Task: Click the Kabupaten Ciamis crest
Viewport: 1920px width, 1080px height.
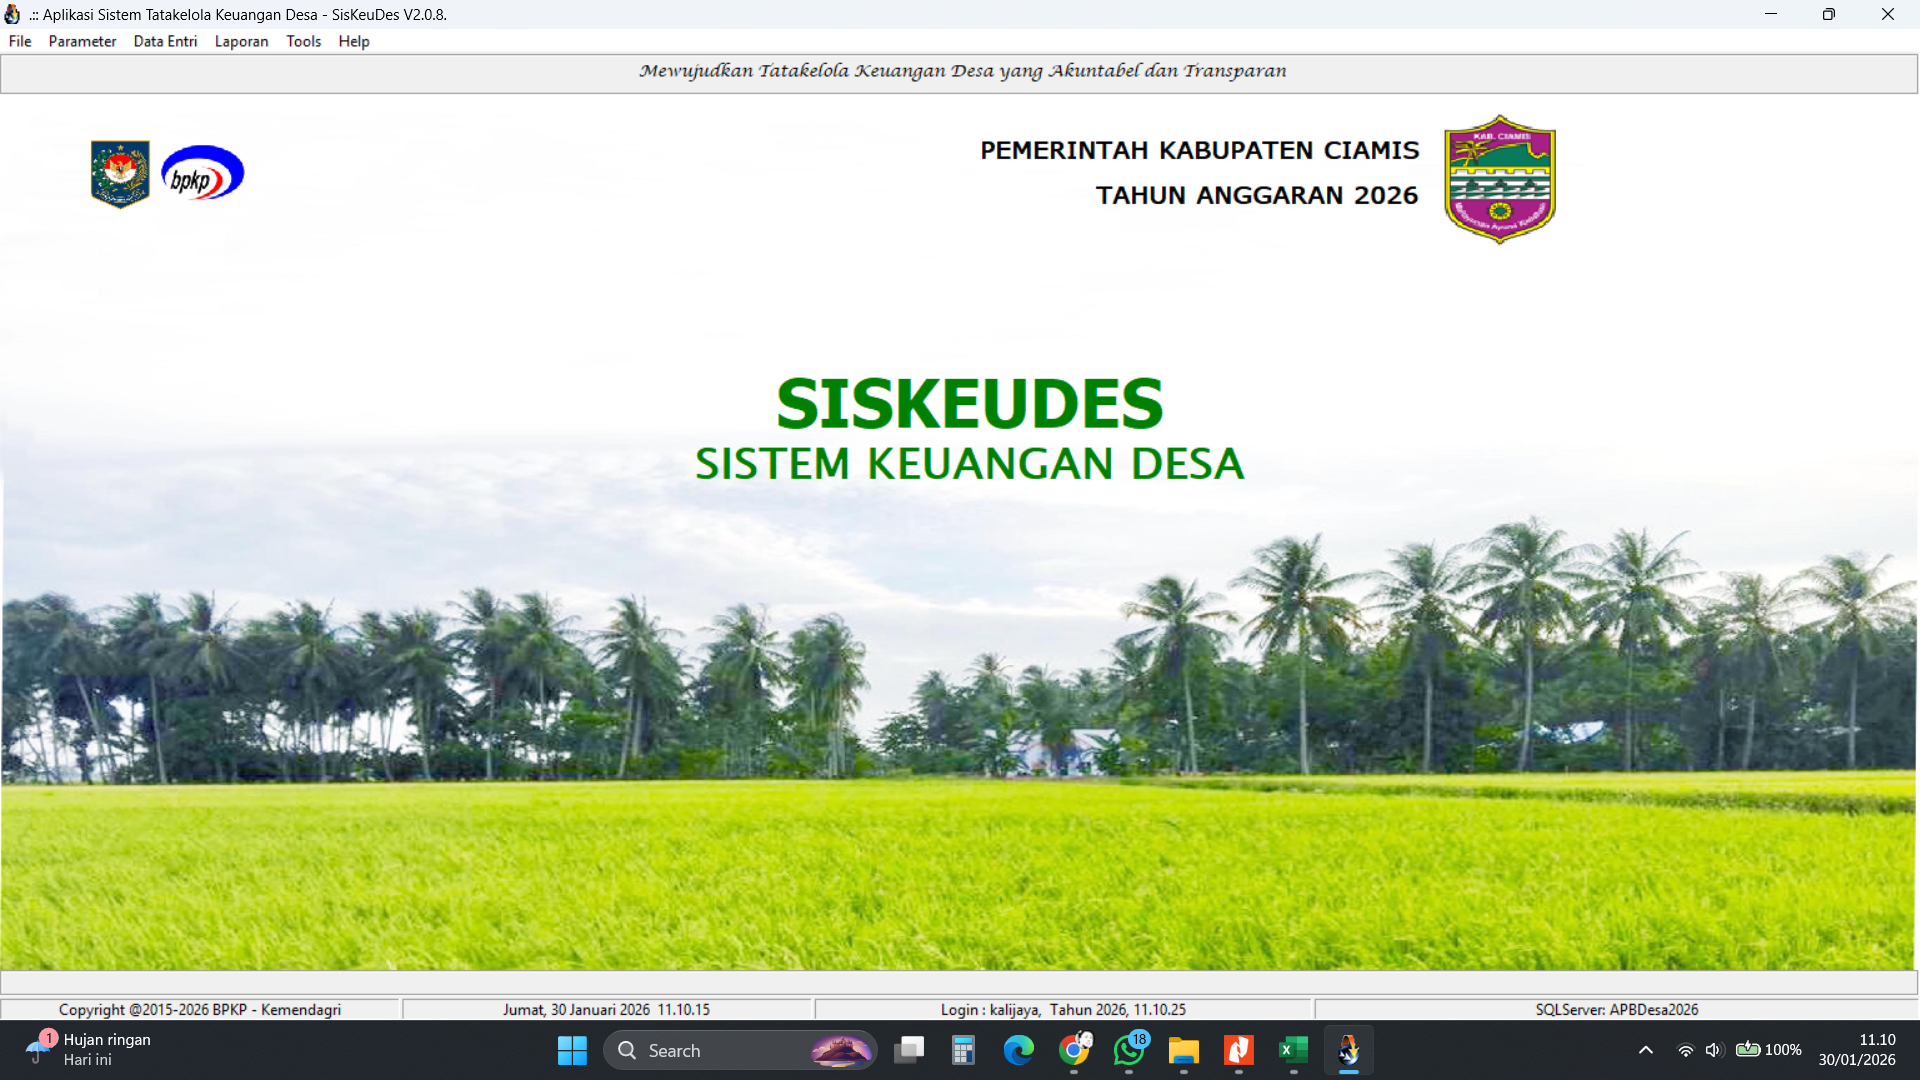Action: pyautogui.click(x=1499, y=179)
